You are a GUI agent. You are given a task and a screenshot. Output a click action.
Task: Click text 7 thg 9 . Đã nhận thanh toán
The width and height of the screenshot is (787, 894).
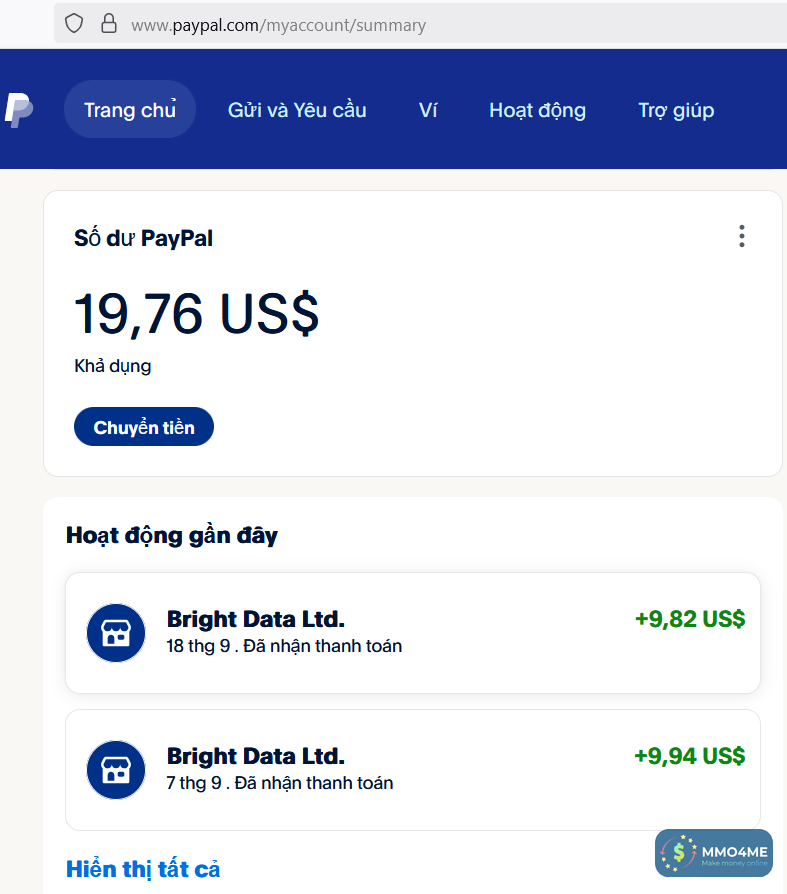pyautogui.click(x=279, y=783)
